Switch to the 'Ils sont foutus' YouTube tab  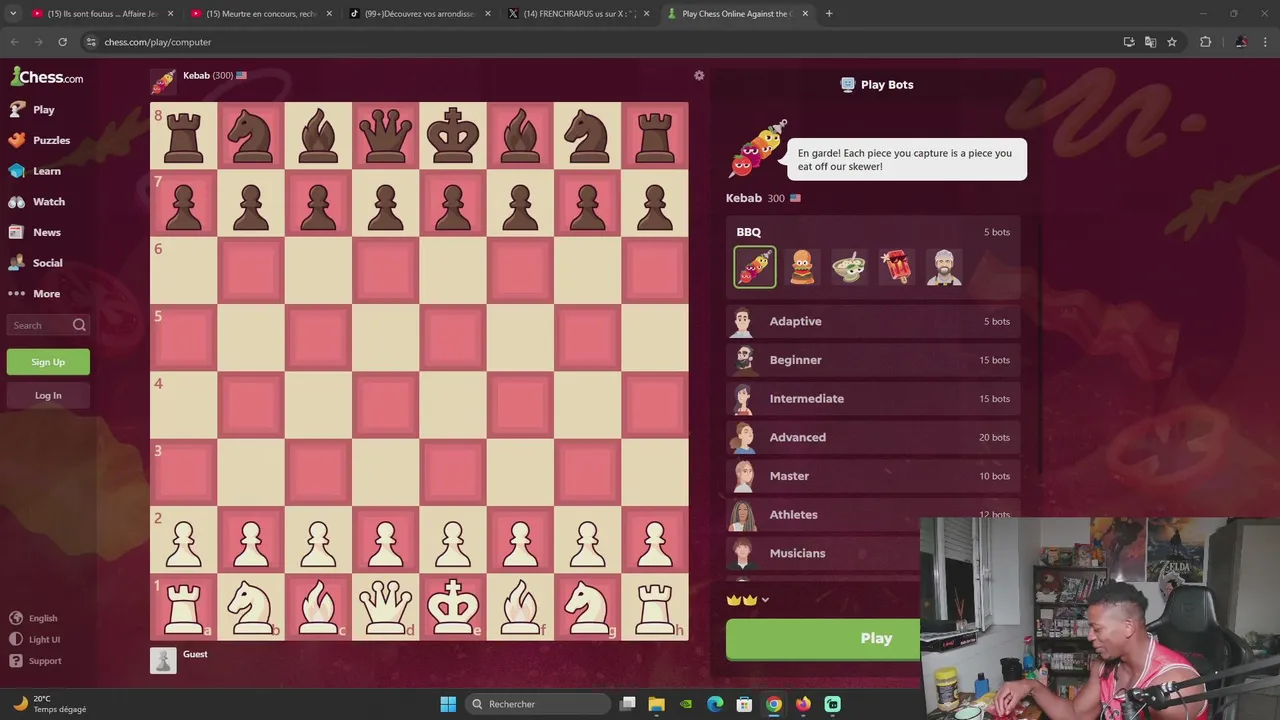pos(102,14)
